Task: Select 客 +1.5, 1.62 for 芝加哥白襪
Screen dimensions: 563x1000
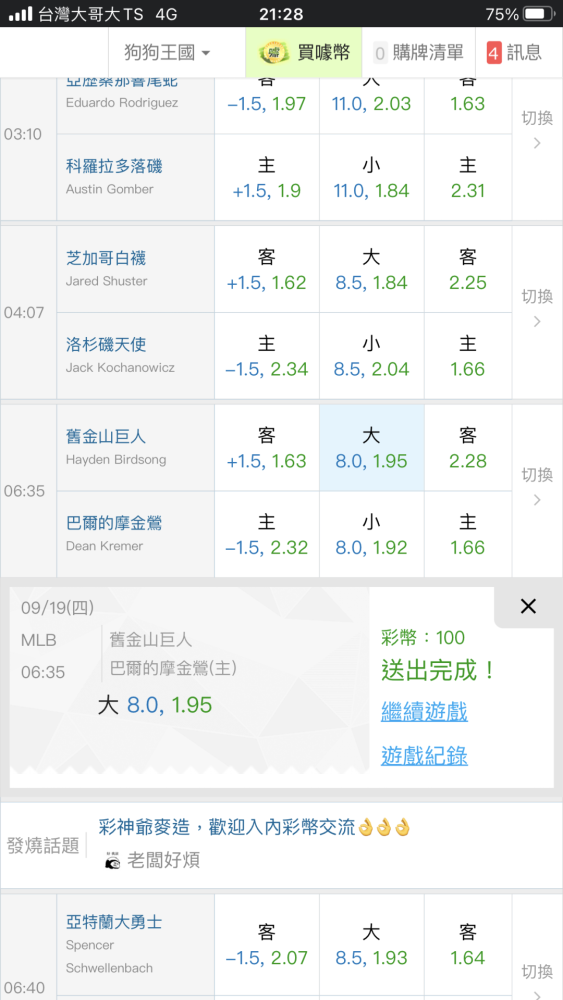Action: (267, 270)
